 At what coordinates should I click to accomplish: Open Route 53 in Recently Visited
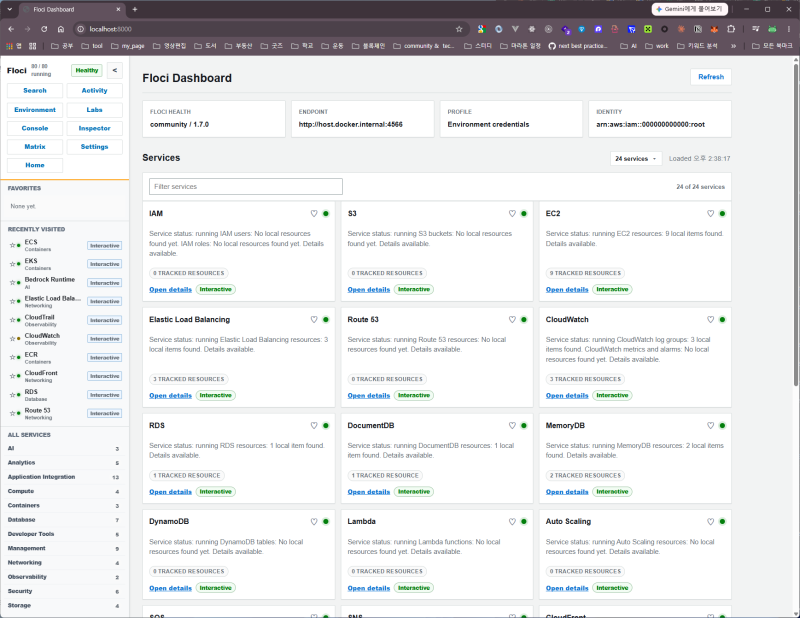[38, 411]
